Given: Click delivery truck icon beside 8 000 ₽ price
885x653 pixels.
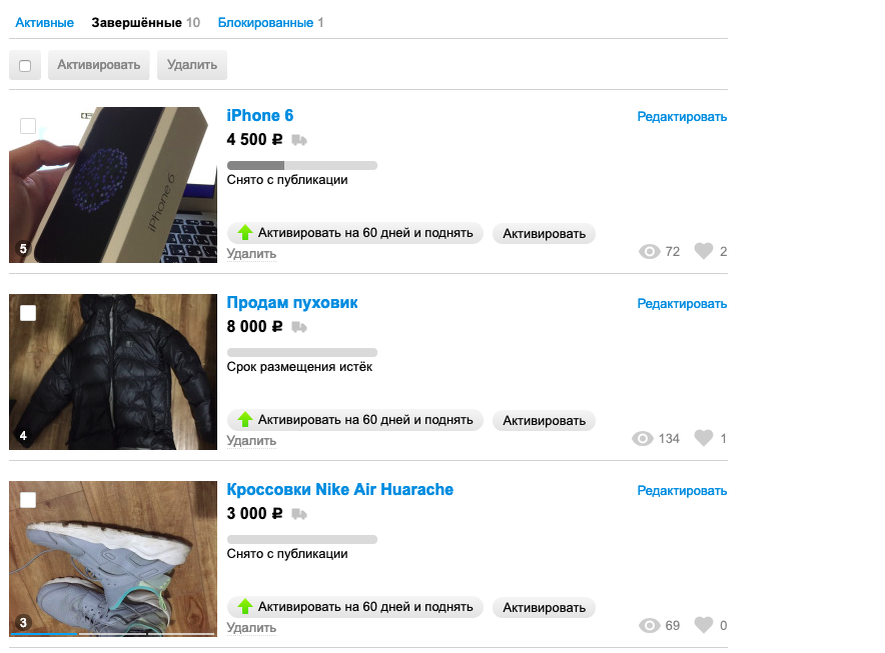Looking at the screenshot, I should tap(299, 327).
